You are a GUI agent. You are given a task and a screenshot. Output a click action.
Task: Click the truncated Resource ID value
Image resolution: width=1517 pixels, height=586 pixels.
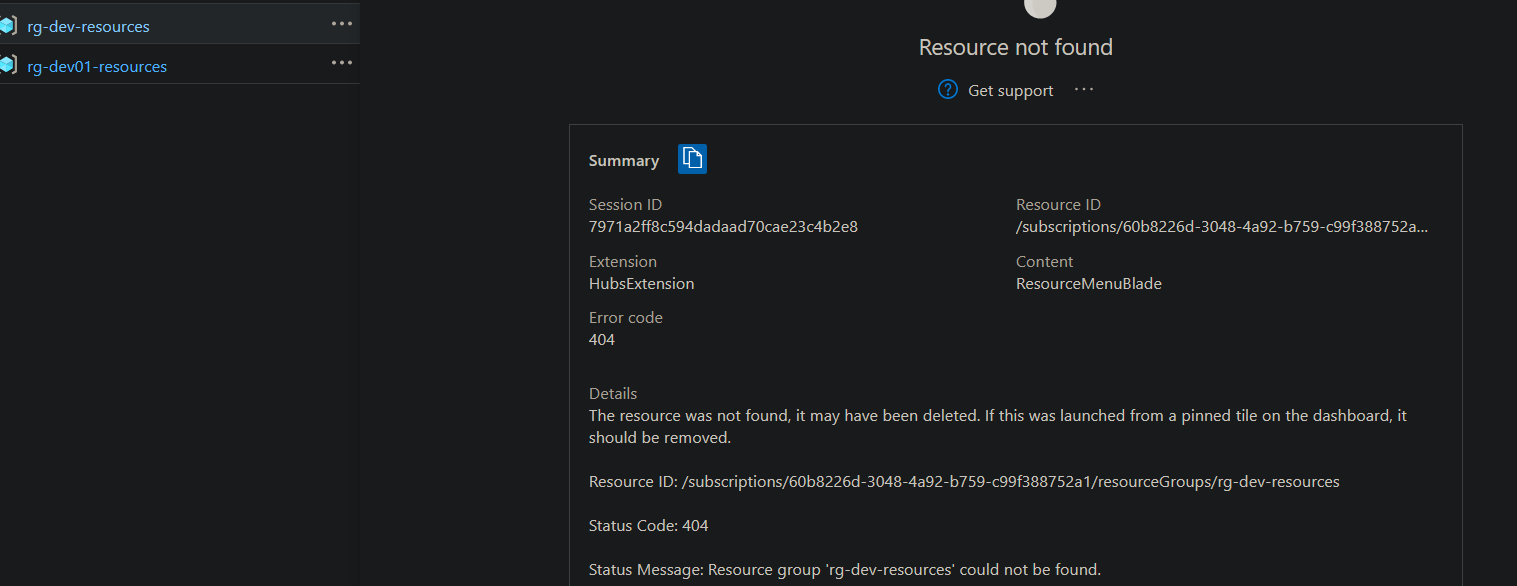click(1221, 227)
